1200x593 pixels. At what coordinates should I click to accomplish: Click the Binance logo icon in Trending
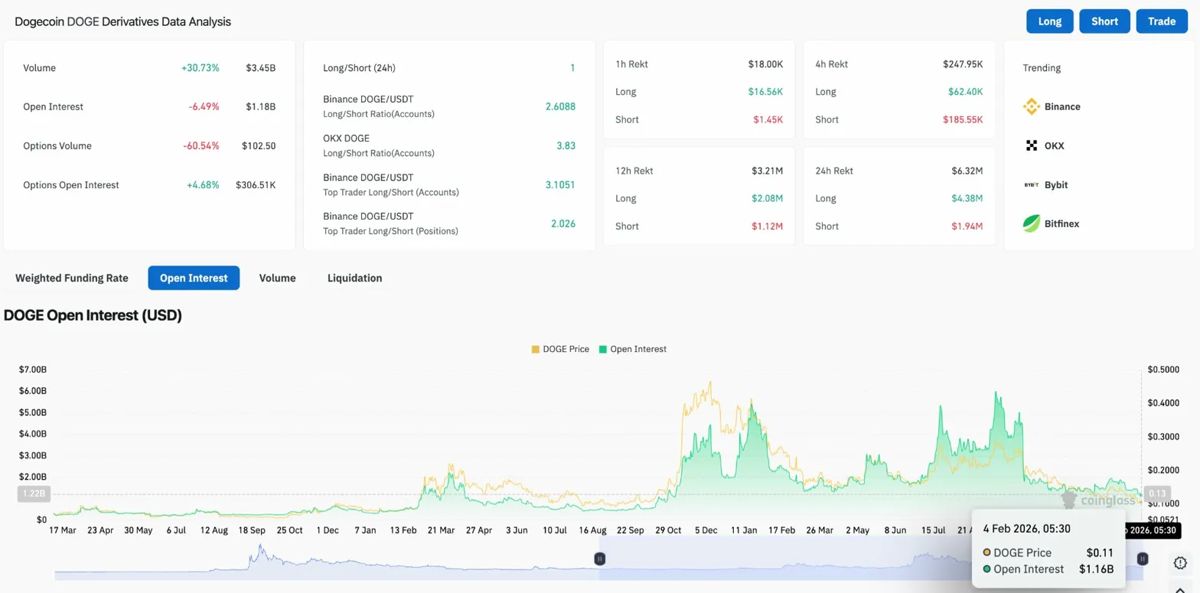tap(1031, 107)
